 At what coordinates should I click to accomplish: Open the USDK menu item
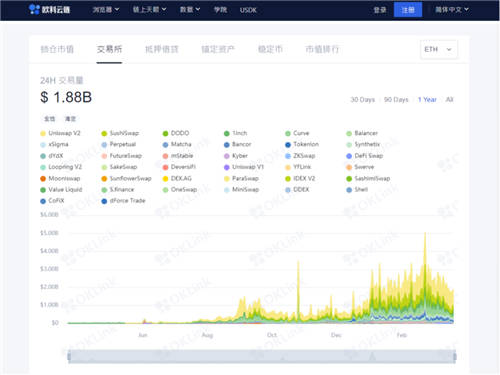tap(248, 10)
